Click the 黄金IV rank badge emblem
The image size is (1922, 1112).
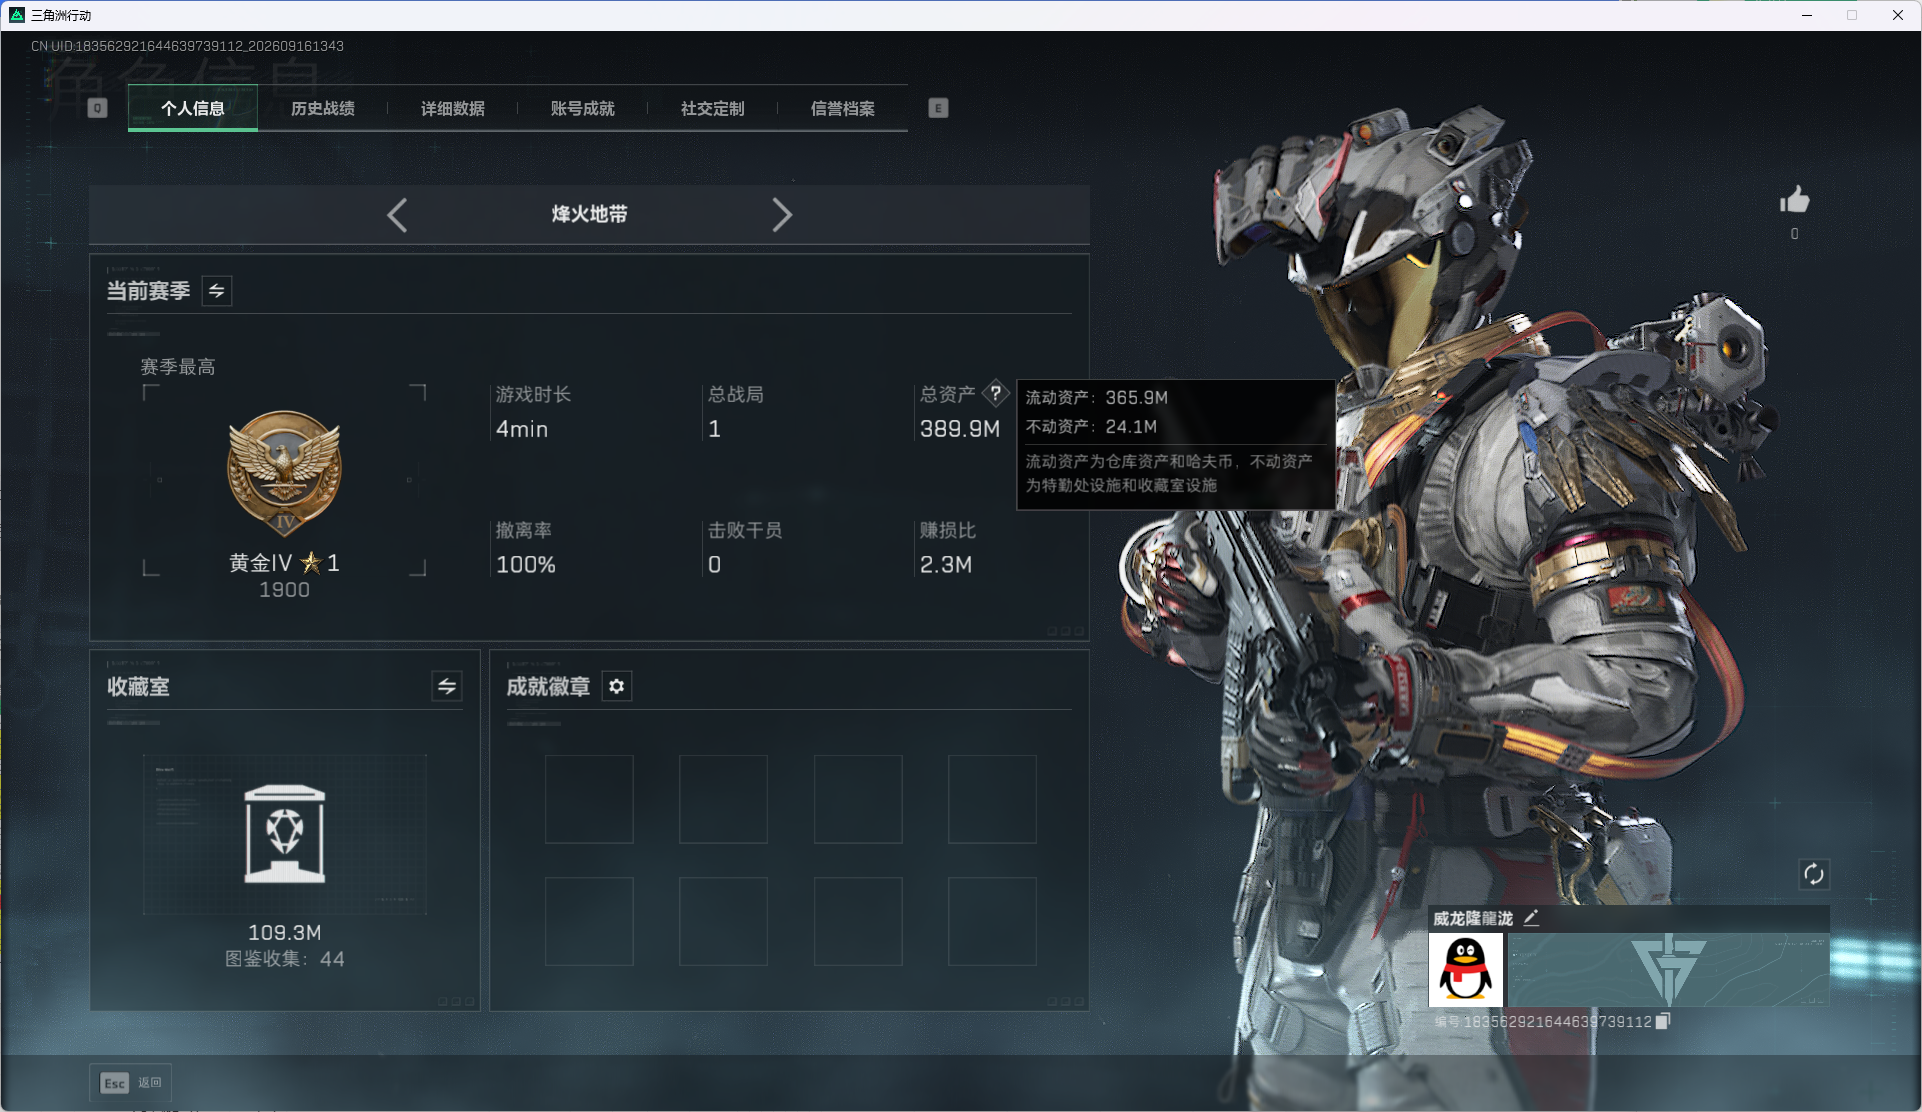click(x=285, y=474)
